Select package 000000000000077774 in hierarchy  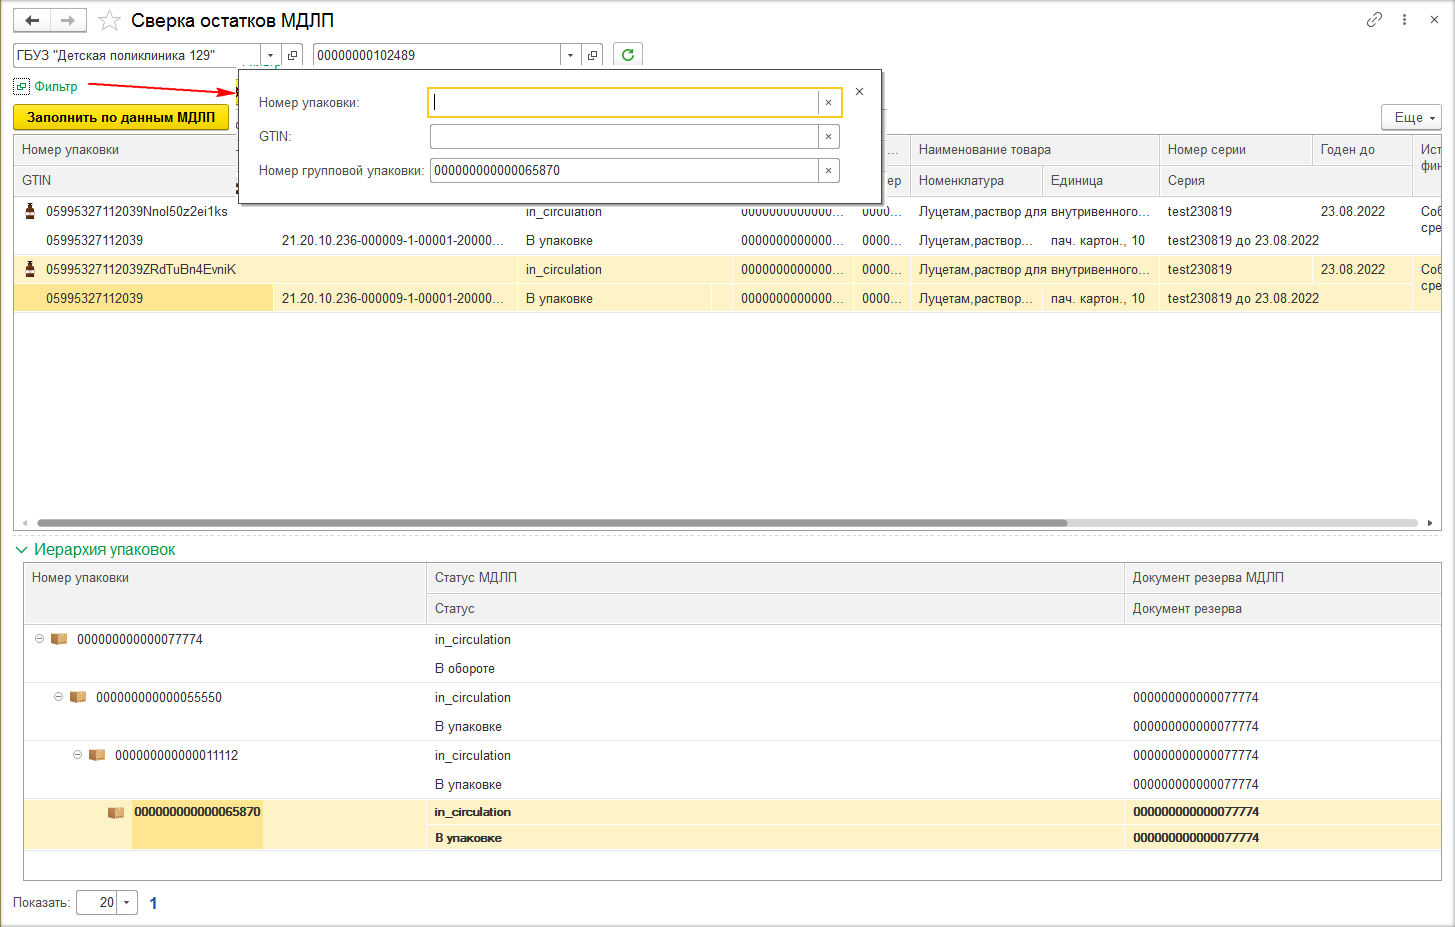pos(140,639)
